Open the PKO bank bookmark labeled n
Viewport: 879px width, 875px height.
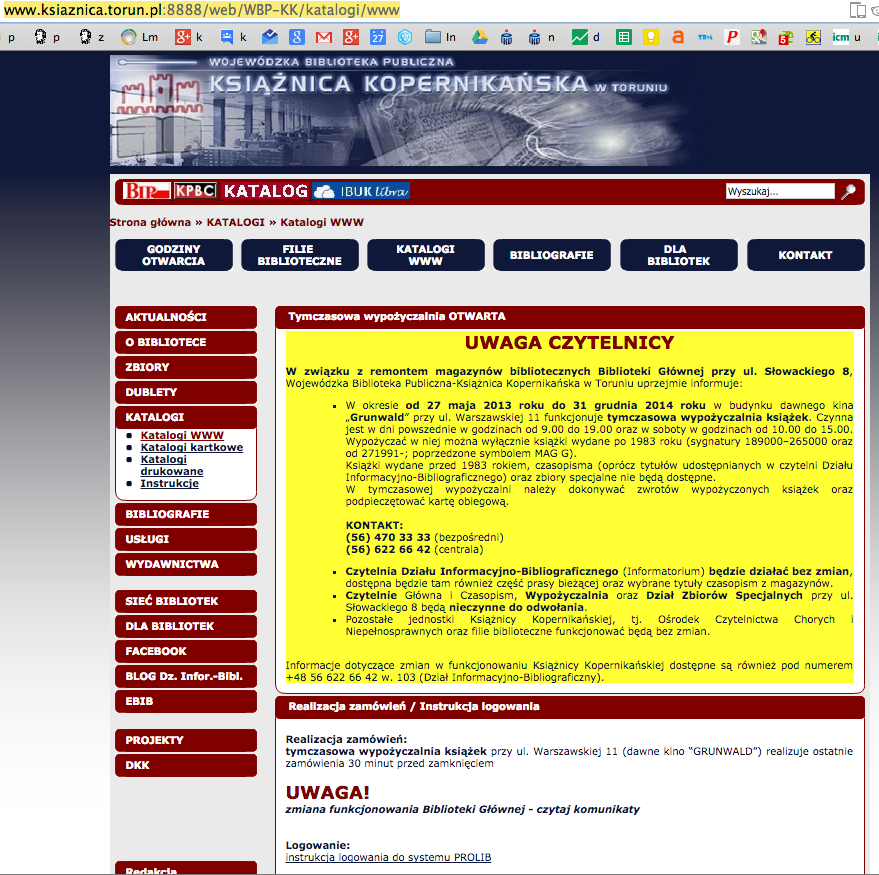click(x=540, y=37)
